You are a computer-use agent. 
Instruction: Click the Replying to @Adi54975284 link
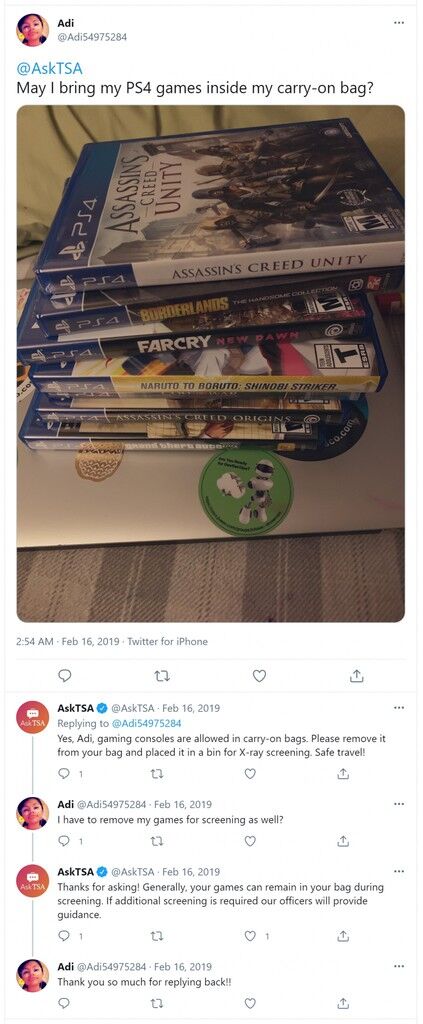119,723
